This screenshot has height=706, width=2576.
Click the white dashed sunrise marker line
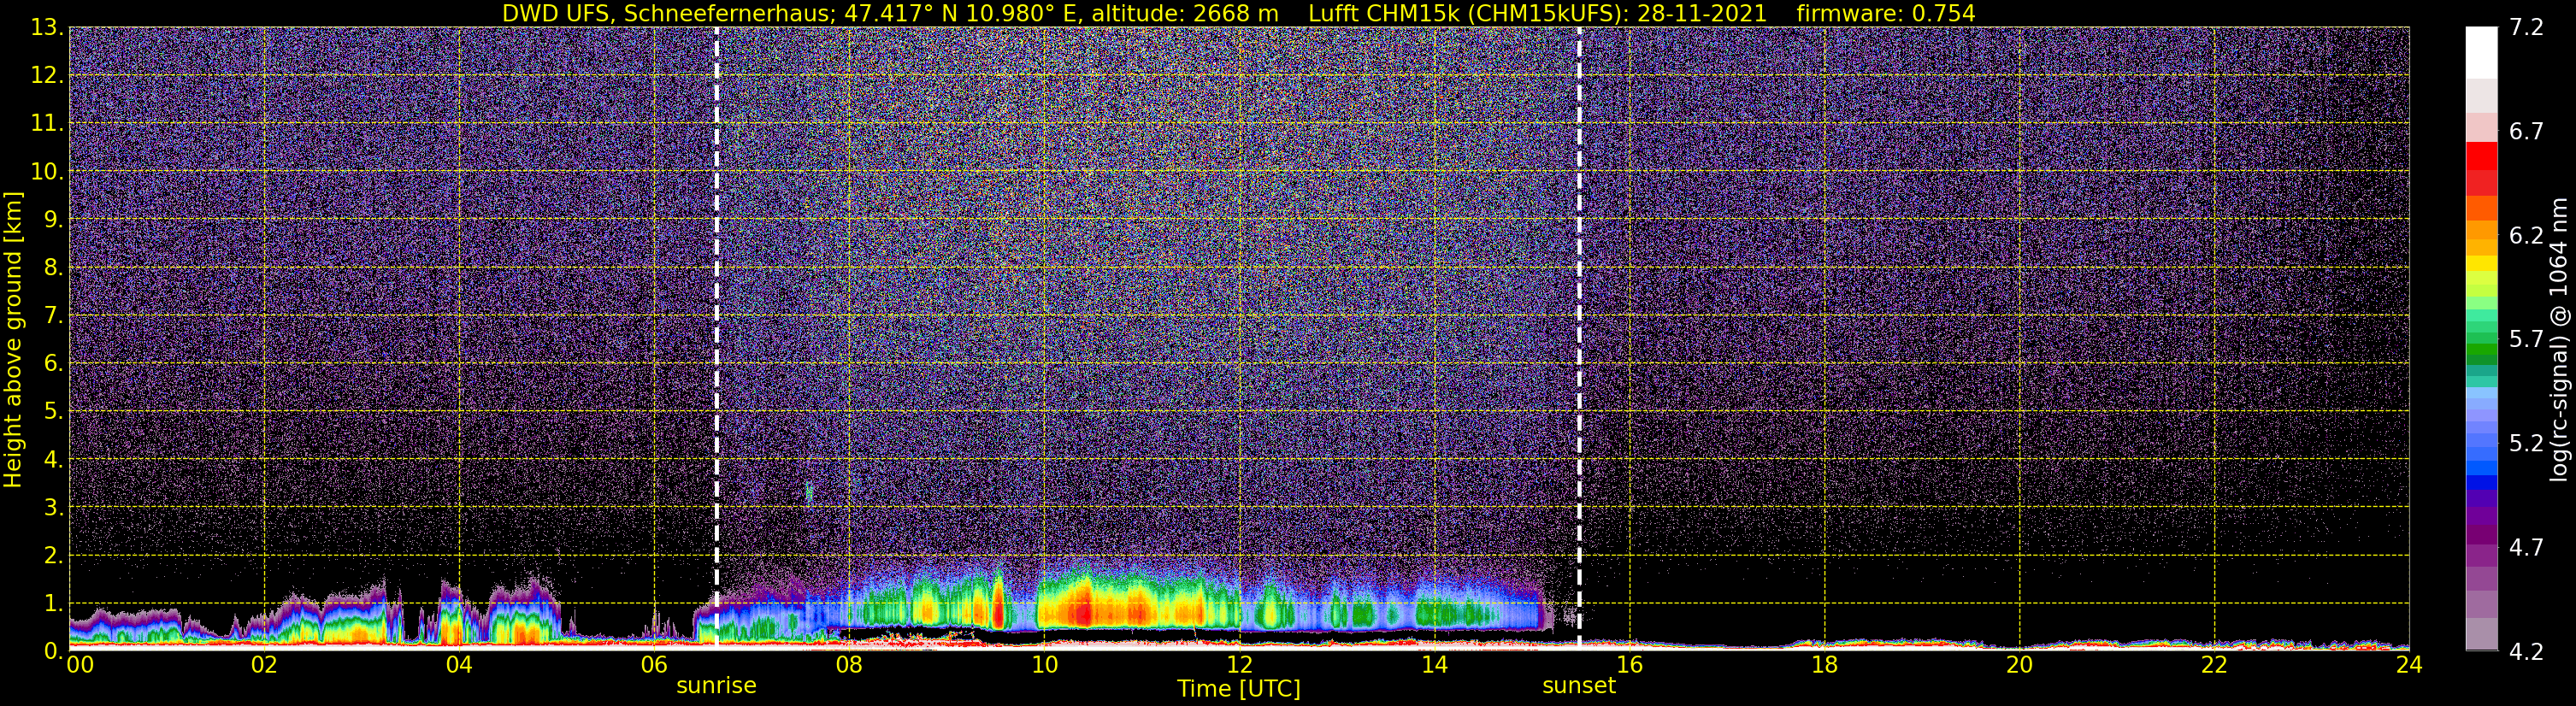pos(716,338)
